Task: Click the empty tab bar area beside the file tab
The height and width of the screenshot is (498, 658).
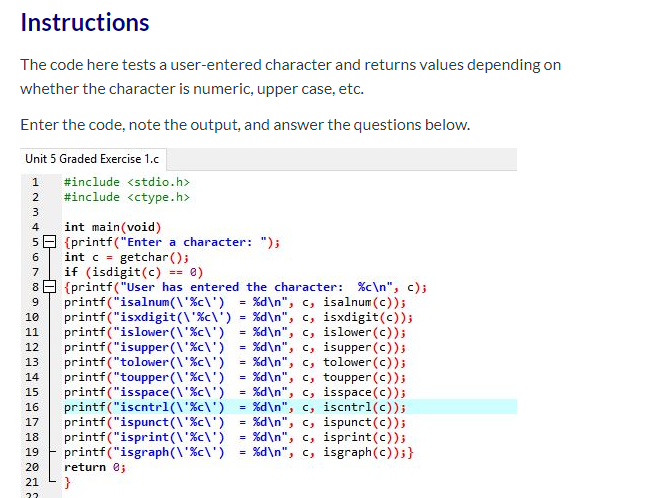Action: tap(342, 159)
